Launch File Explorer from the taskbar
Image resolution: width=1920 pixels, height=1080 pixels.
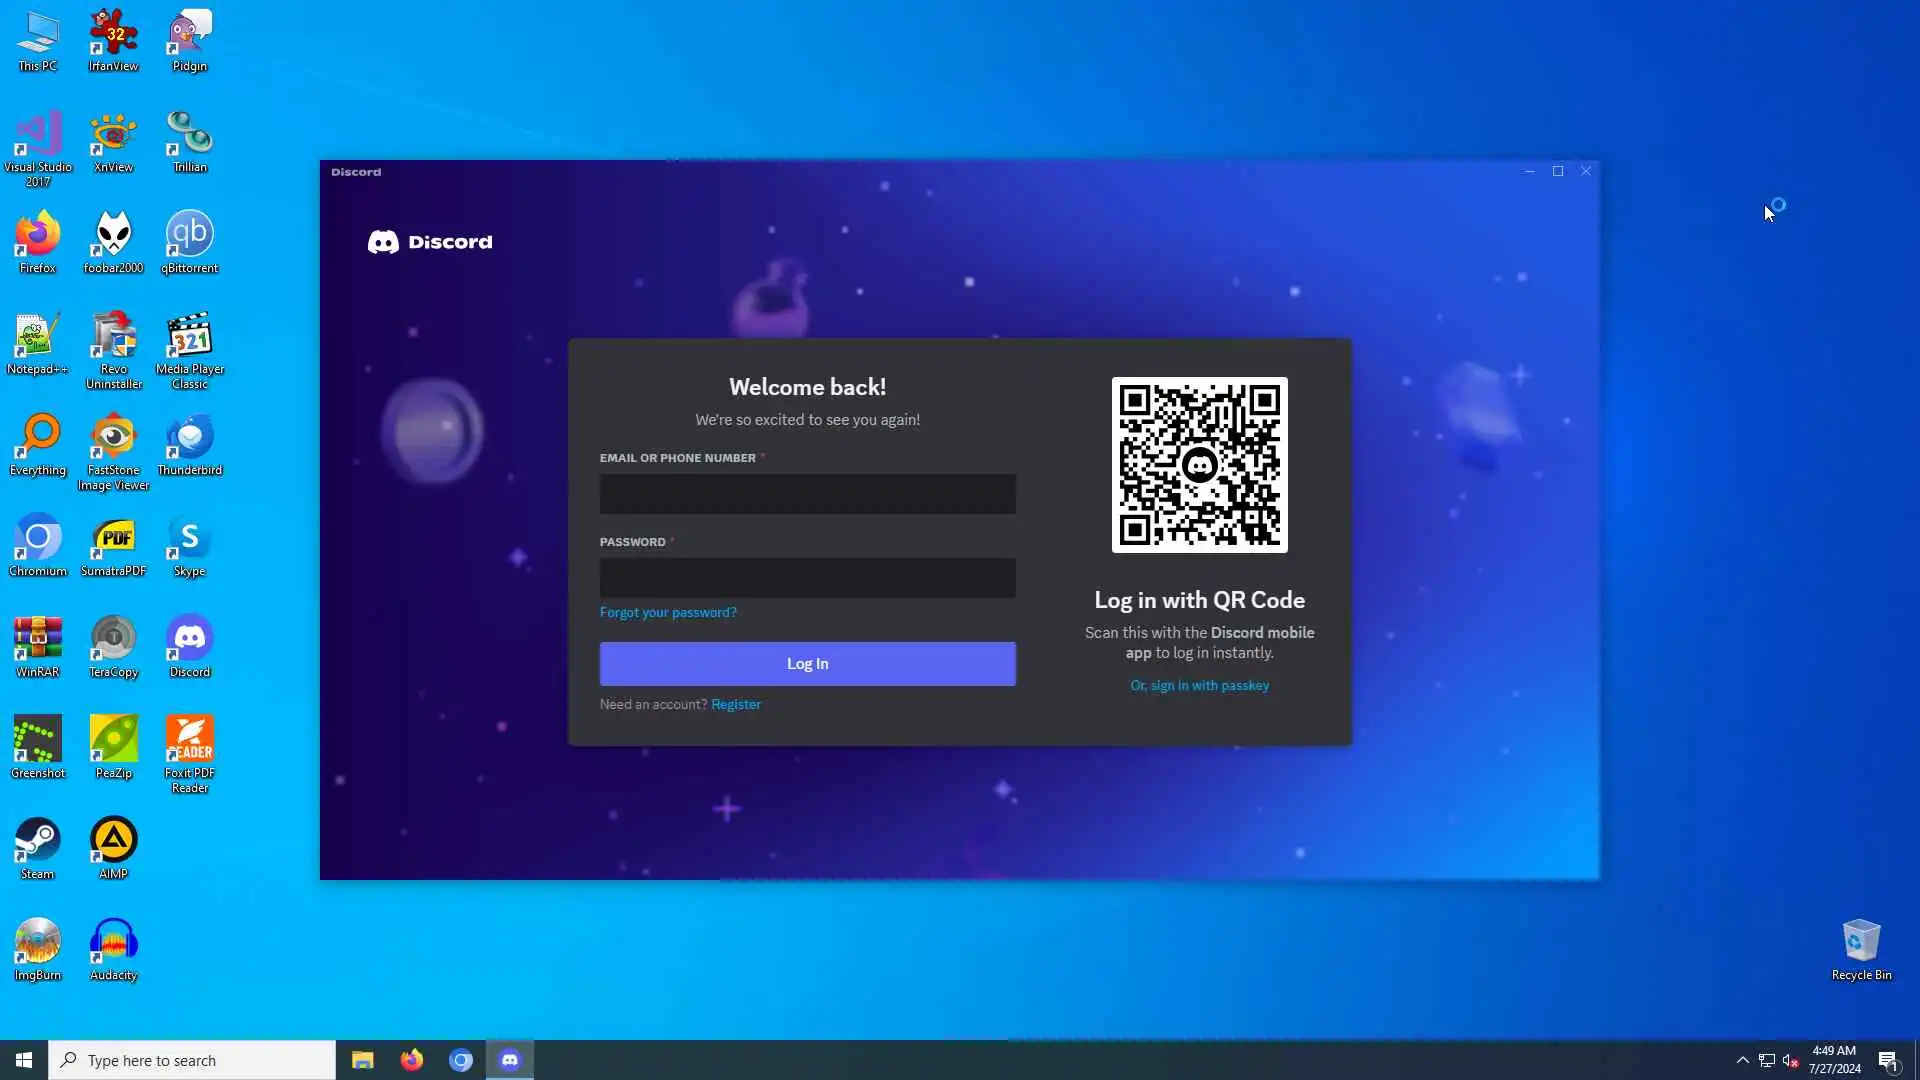click(362, 1060)
